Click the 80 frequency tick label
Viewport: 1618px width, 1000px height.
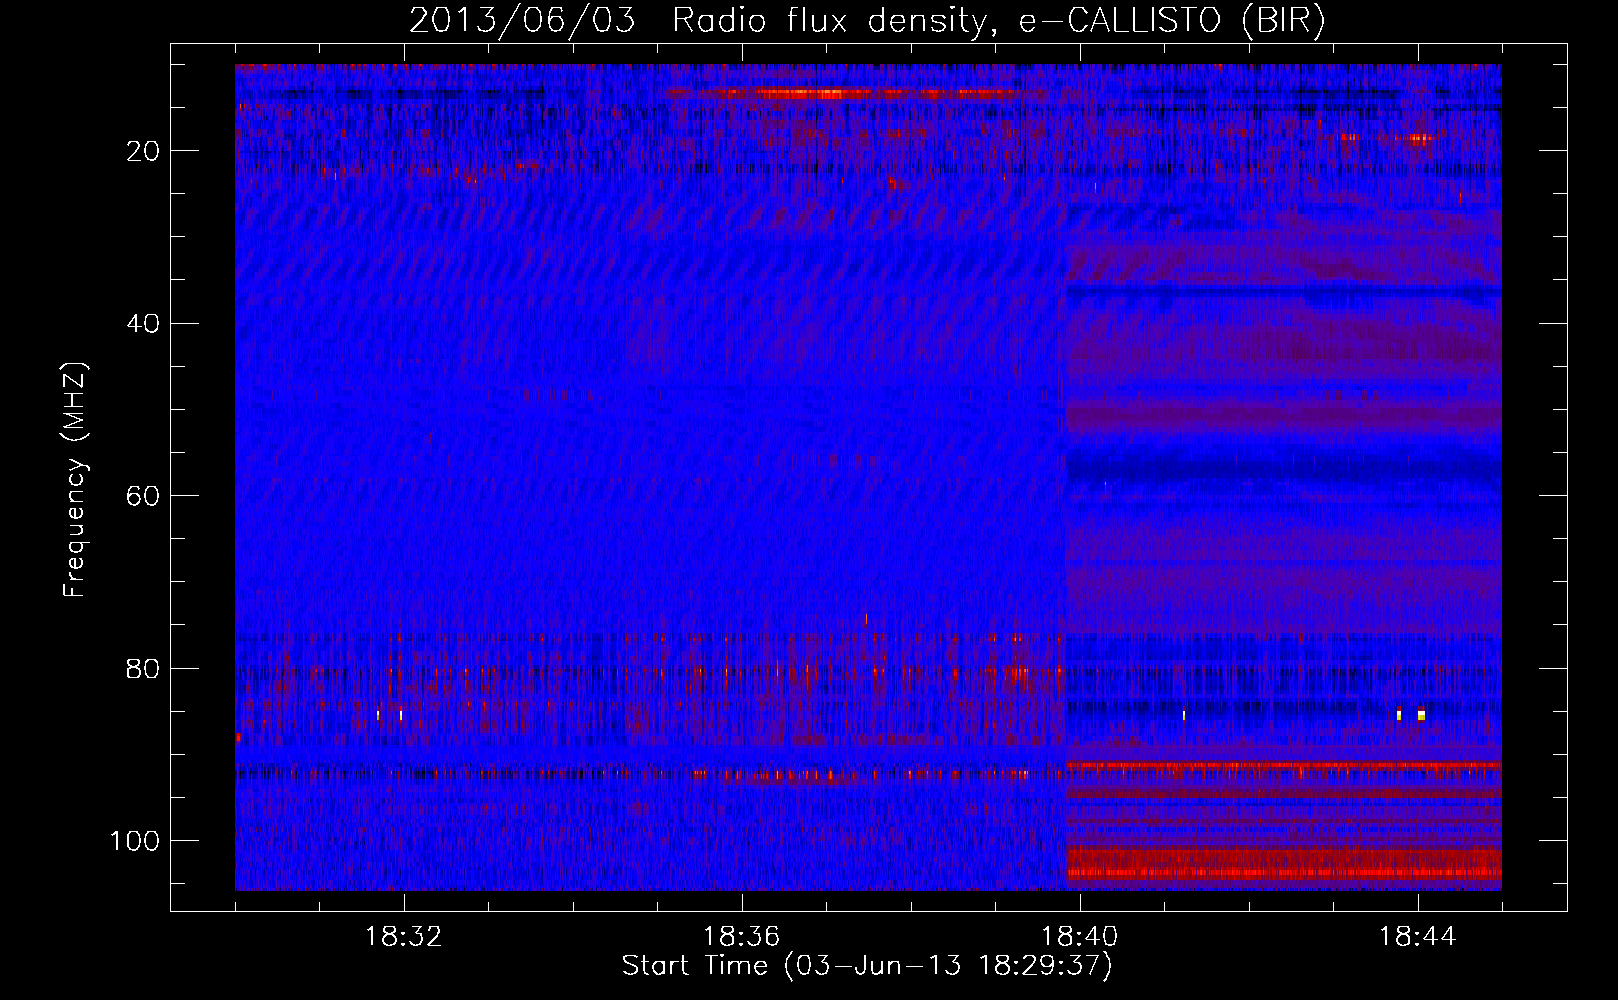click(x=144, y=669)
